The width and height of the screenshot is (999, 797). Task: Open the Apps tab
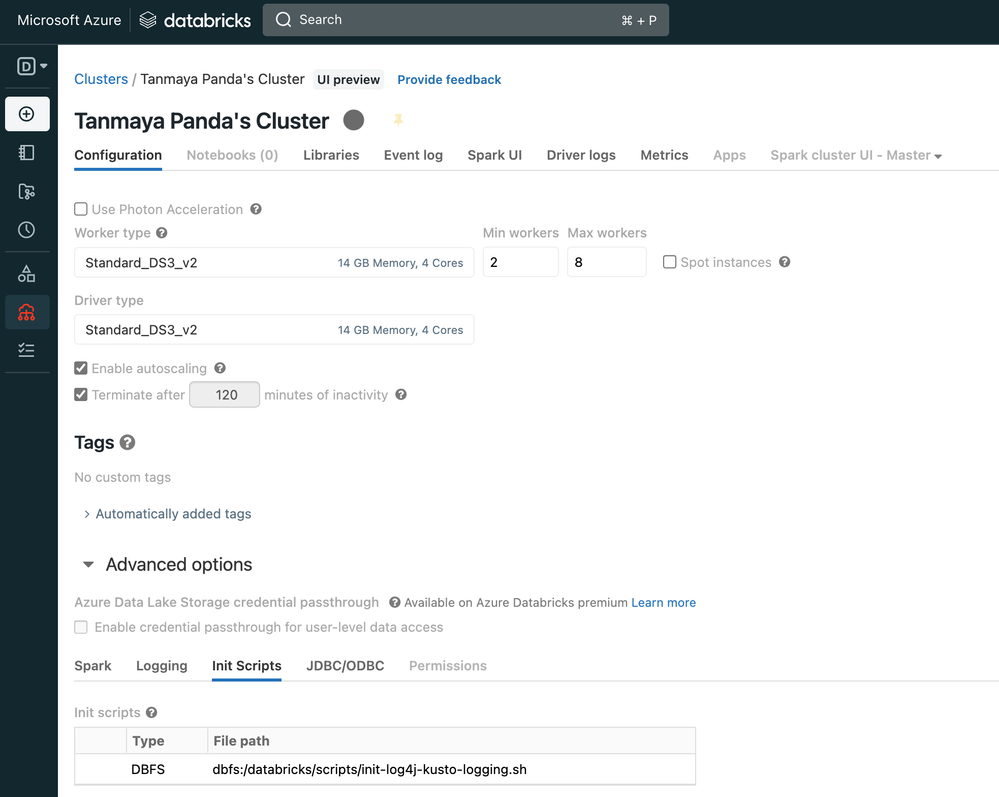[729, 155]
